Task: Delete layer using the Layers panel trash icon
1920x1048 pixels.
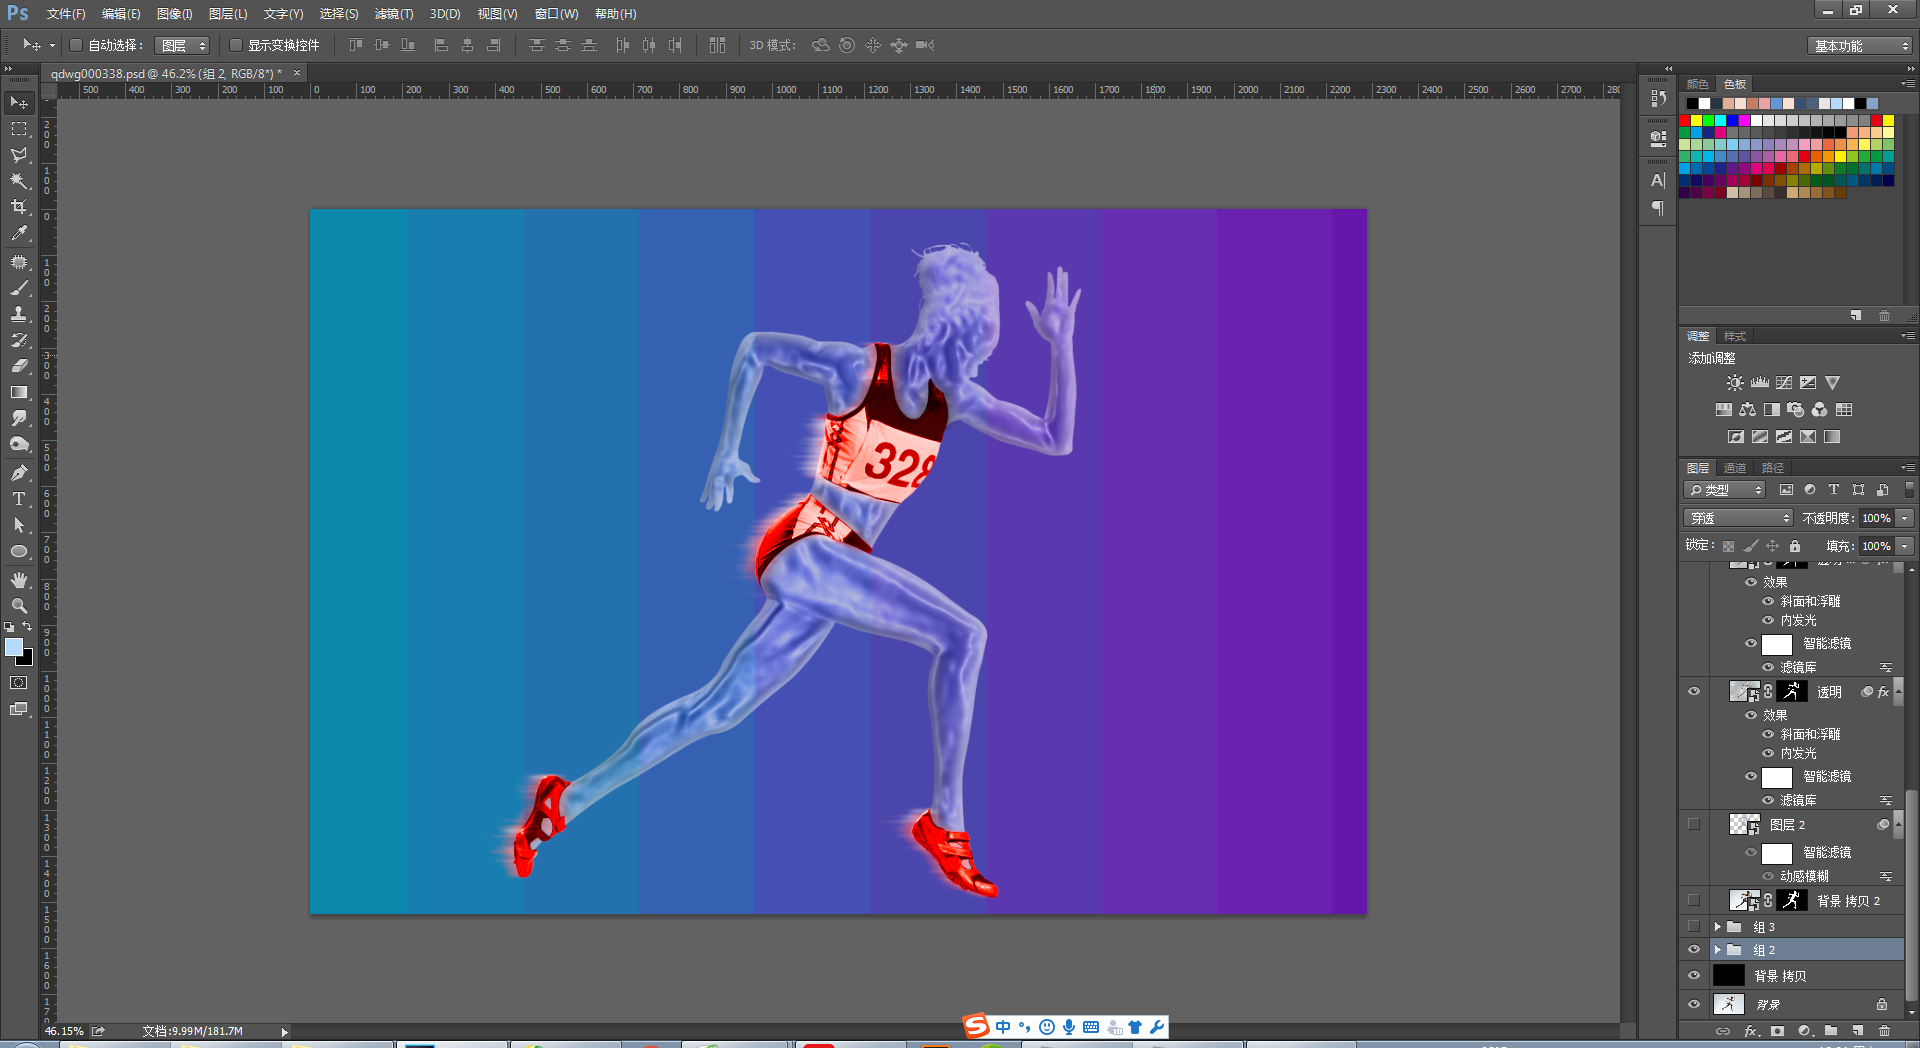Action: (x=1885, y=1031)
